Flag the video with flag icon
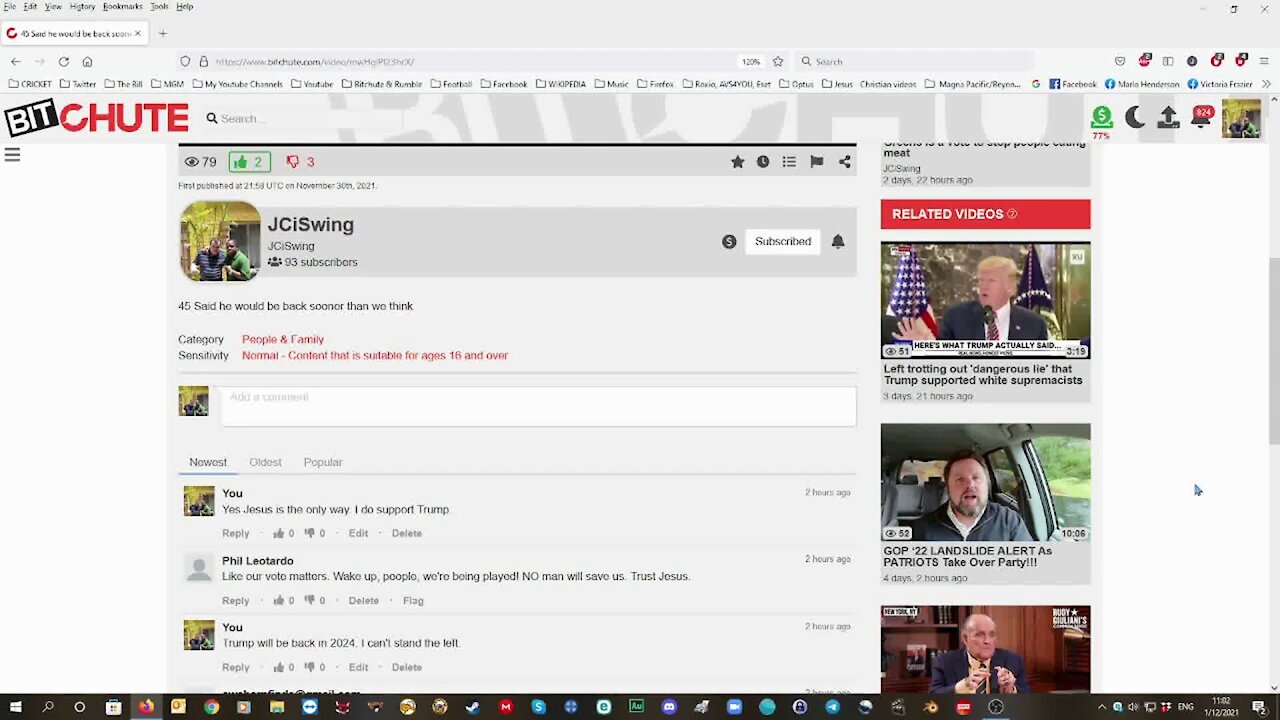Image resolution: width=1280 pixels, height=720 pixels. click(x=816, y=162)
